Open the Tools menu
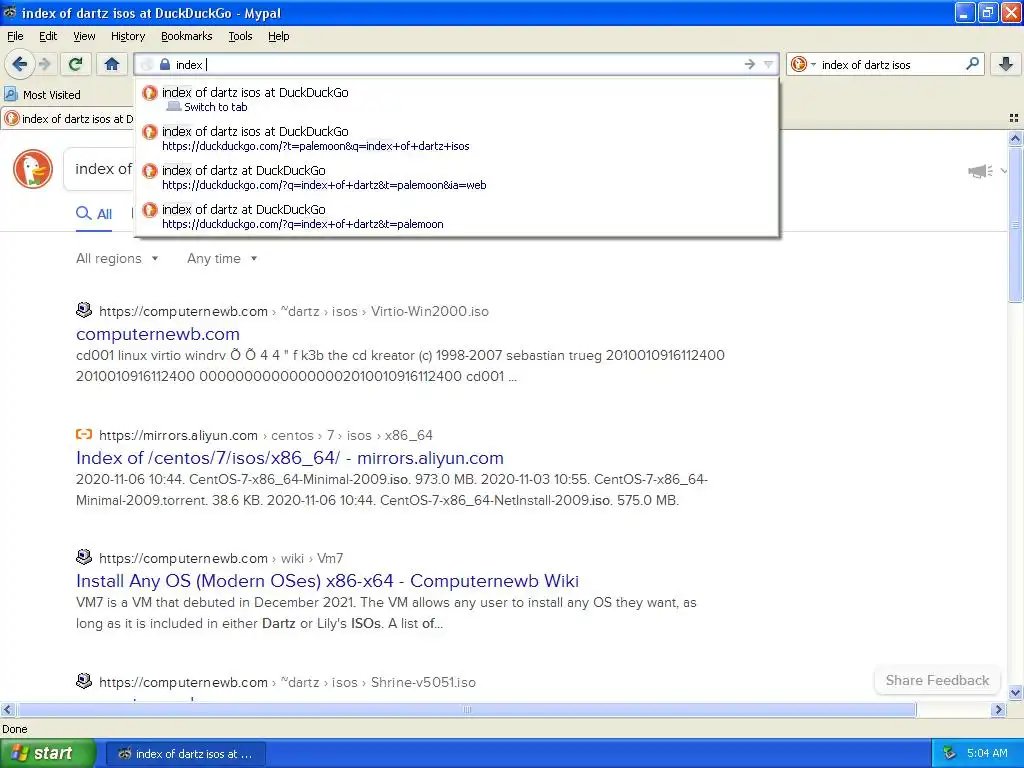 240,36
